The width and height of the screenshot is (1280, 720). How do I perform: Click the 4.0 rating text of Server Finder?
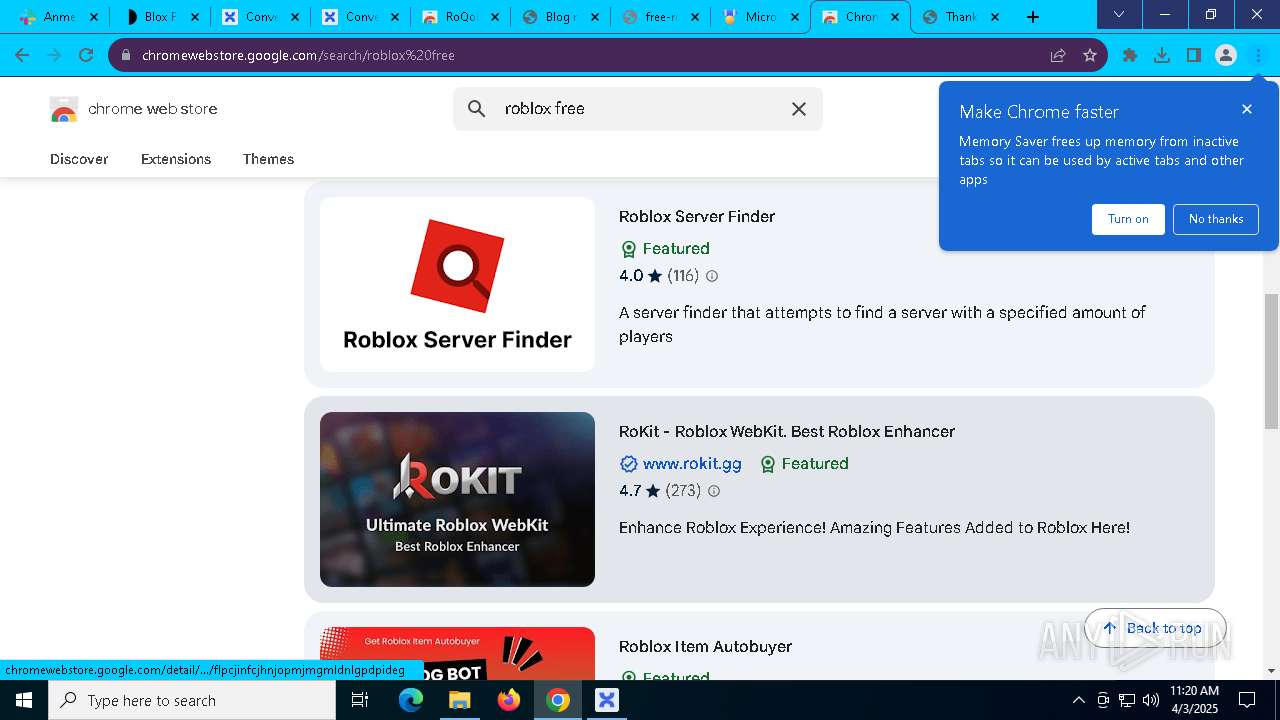tap(631, 276)
